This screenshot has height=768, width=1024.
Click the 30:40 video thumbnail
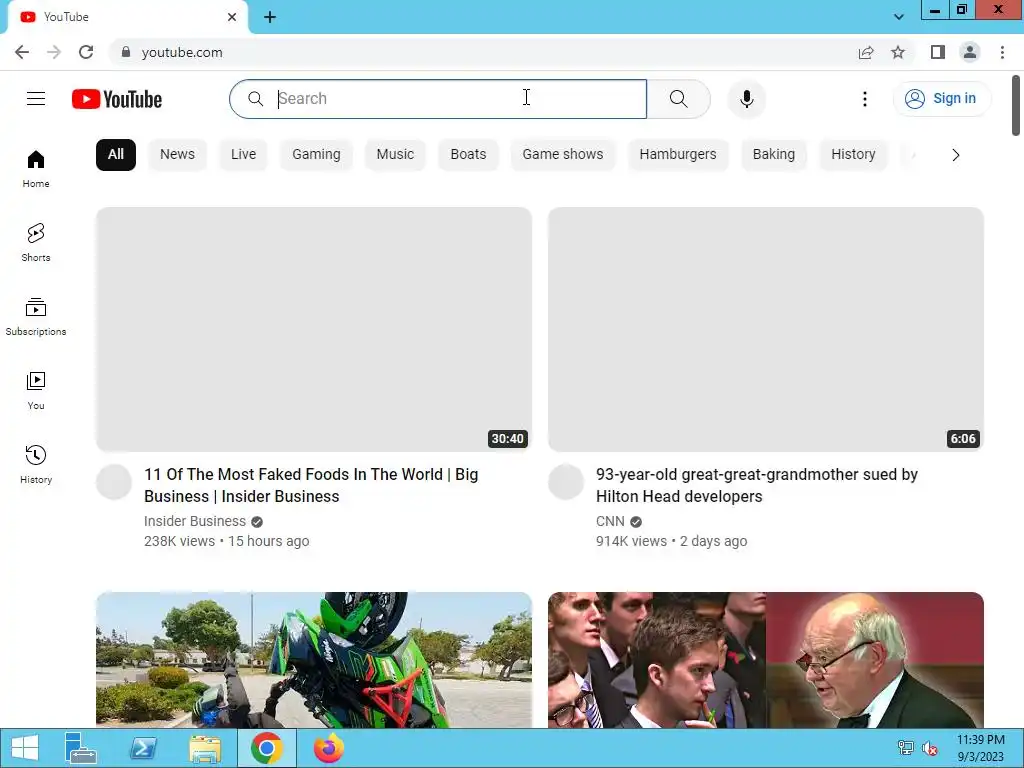pos(313,329)
